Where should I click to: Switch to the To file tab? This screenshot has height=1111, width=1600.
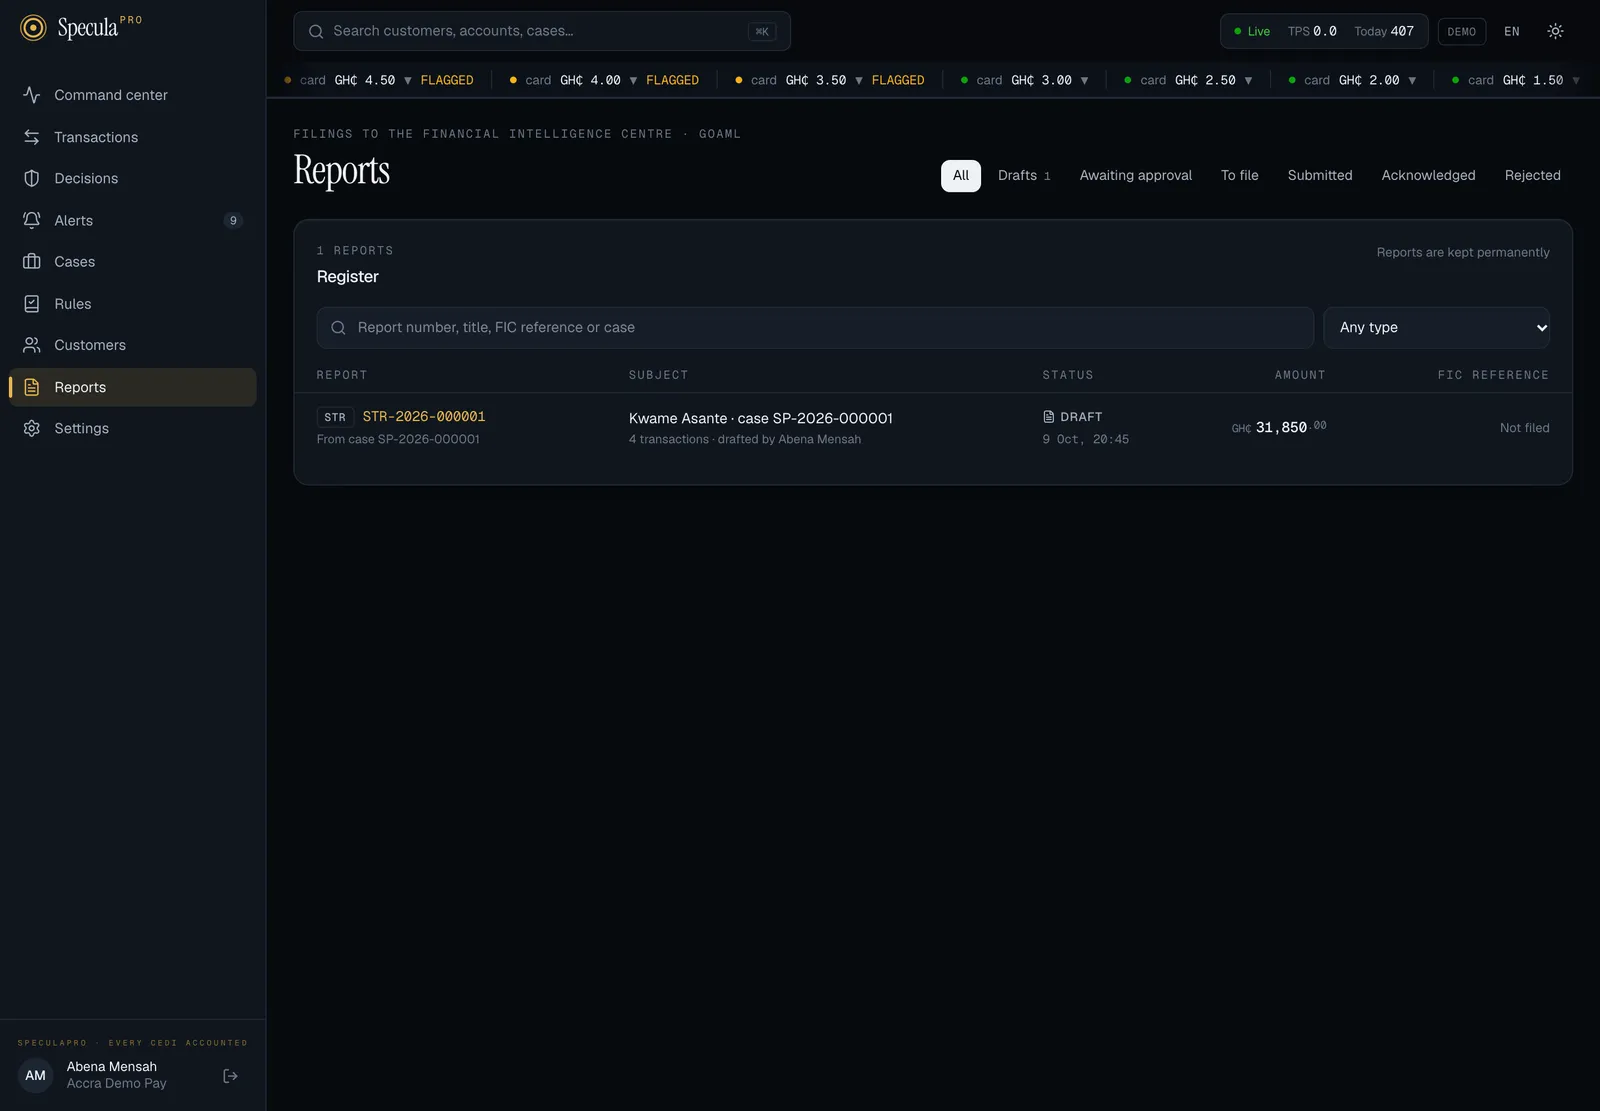point(1239,176)
